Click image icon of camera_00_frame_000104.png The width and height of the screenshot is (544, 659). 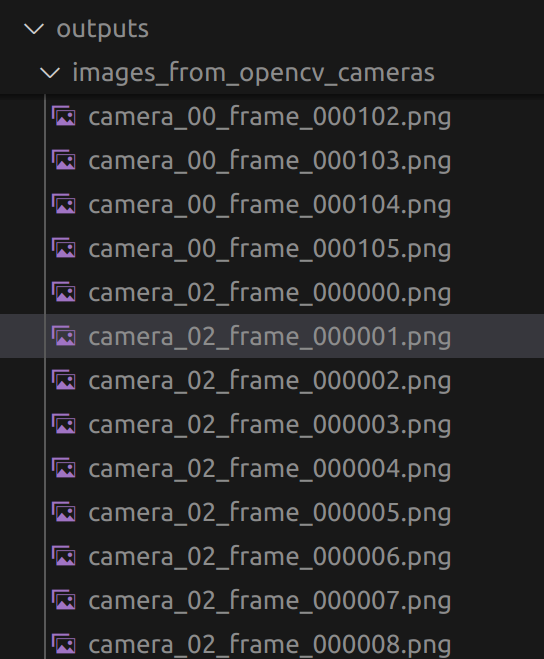tap(64, 204)
